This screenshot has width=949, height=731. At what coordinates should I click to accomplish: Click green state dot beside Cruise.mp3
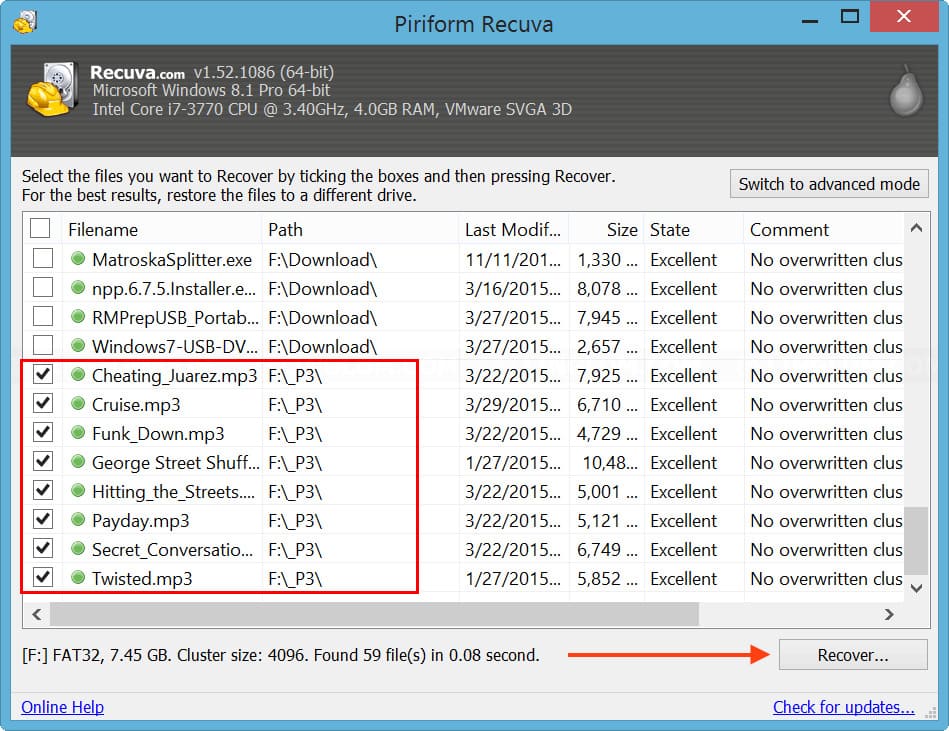pyautogui.click(x=78, y=405)
